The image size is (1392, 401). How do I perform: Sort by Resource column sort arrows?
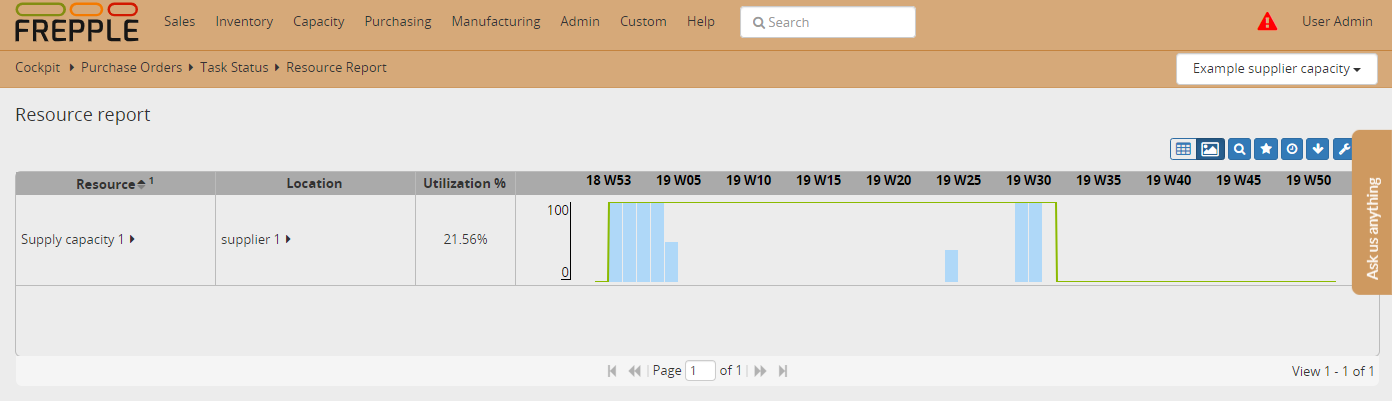(141, 184)
